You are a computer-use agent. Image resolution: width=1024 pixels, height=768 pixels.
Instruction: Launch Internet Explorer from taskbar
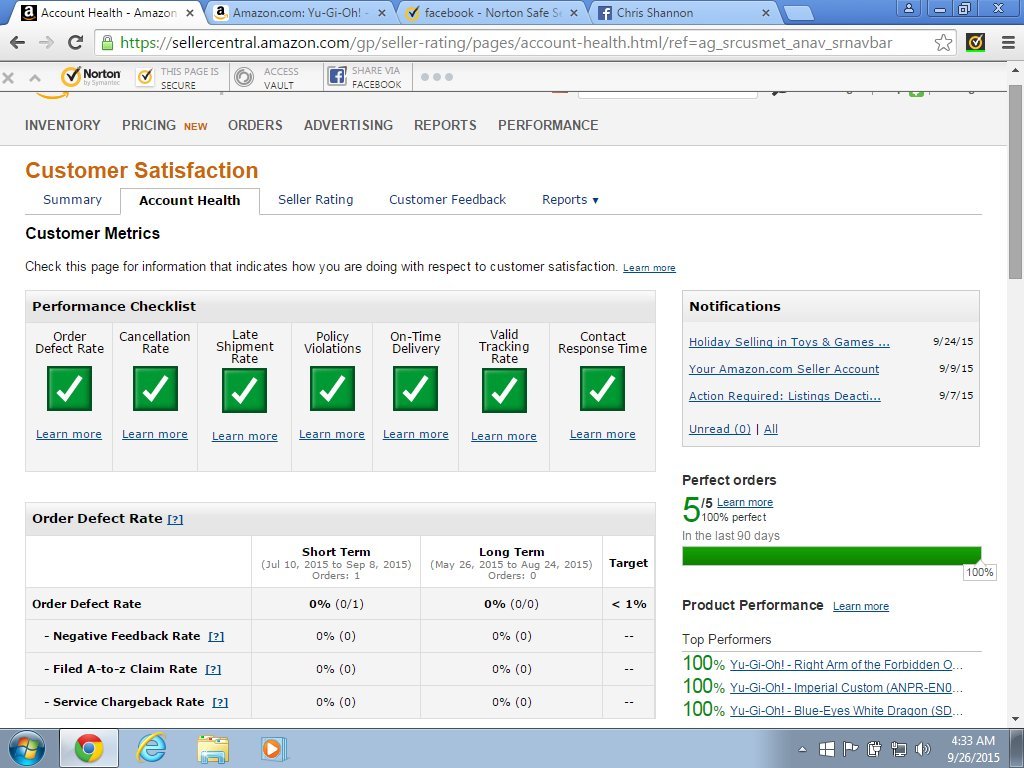pos(151,748)
